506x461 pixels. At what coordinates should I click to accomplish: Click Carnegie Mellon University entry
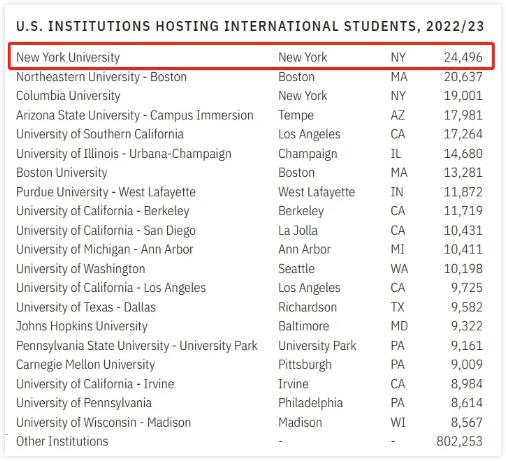click(85, 364)
